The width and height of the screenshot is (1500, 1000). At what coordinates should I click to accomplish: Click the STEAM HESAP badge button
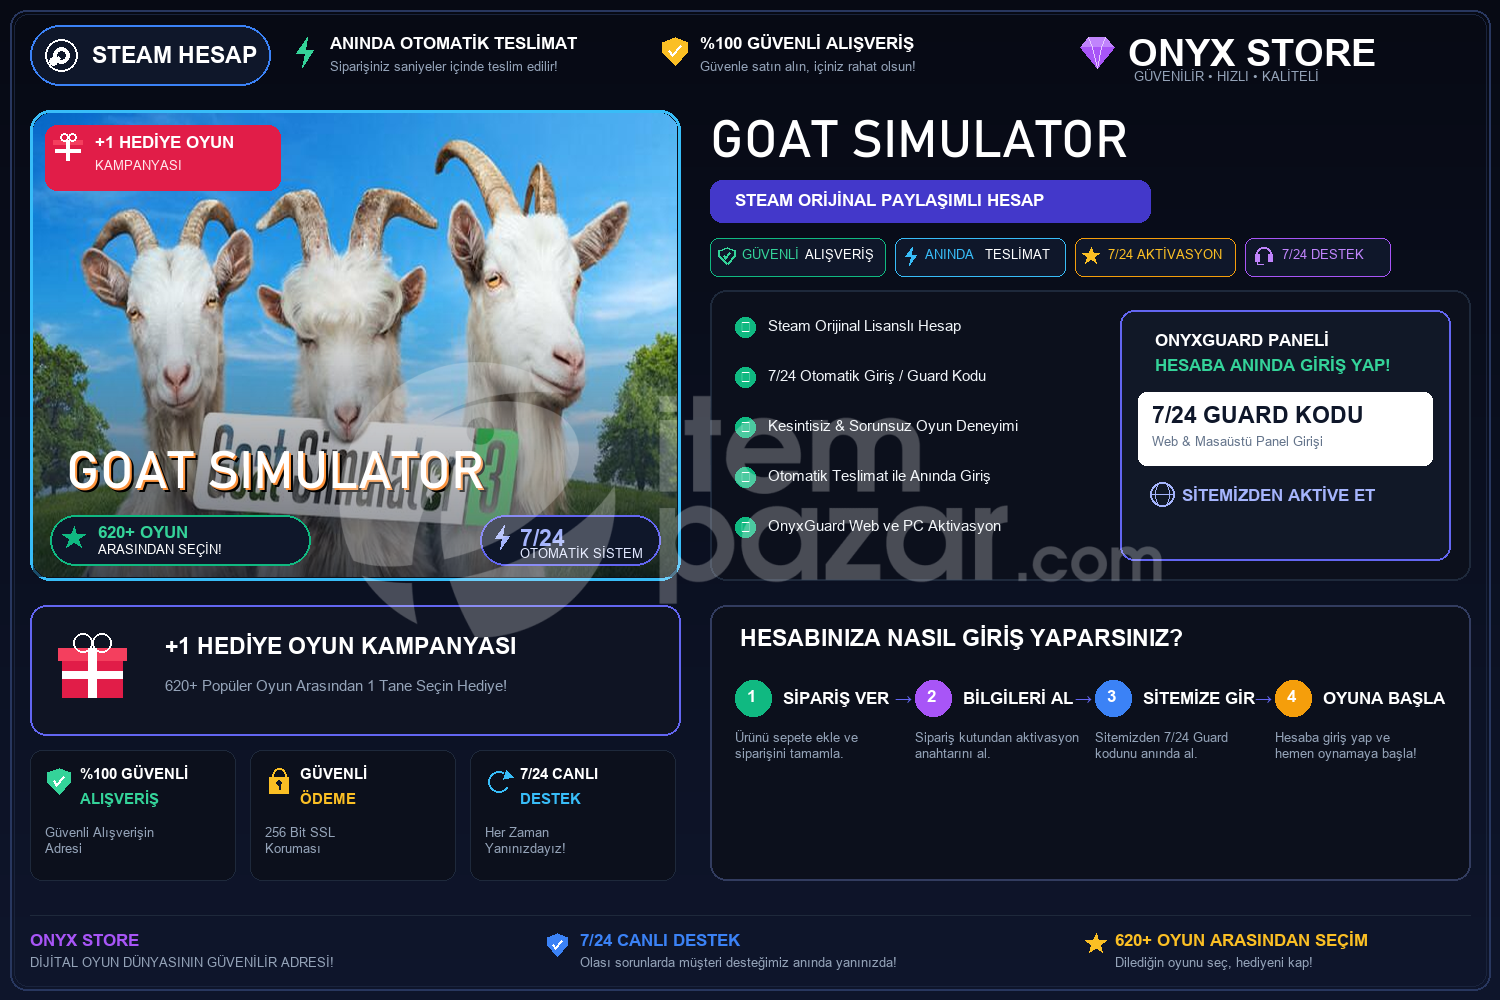tap(151, 55)
